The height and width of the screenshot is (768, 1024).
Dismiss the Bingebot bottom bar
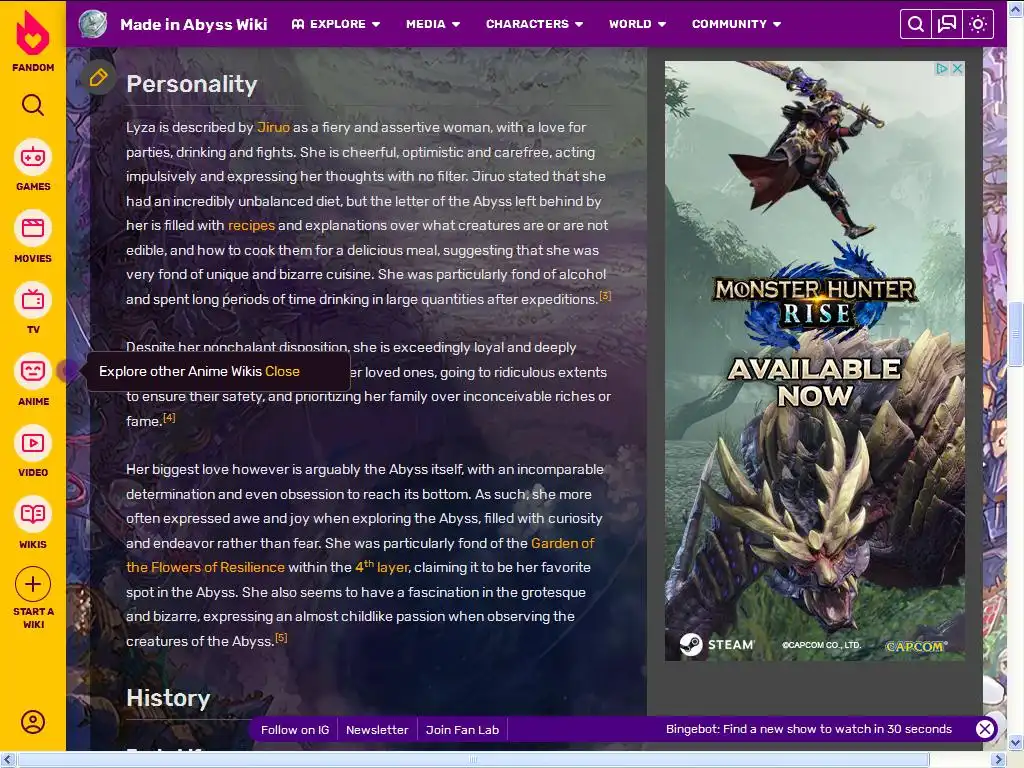pyautogui.click(x=985, y=729)
